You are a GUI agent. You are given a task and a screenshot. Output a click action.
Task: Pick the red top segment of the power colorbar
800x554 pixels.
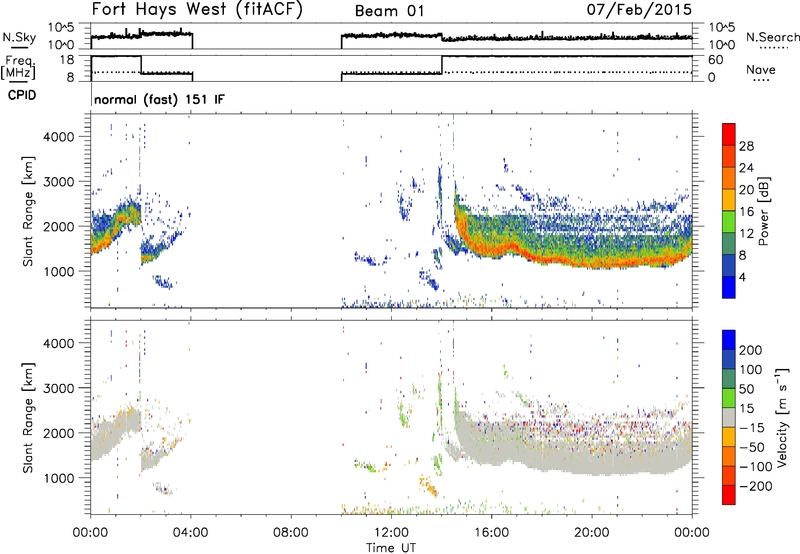pyautogui.click(x=729, y=135)
